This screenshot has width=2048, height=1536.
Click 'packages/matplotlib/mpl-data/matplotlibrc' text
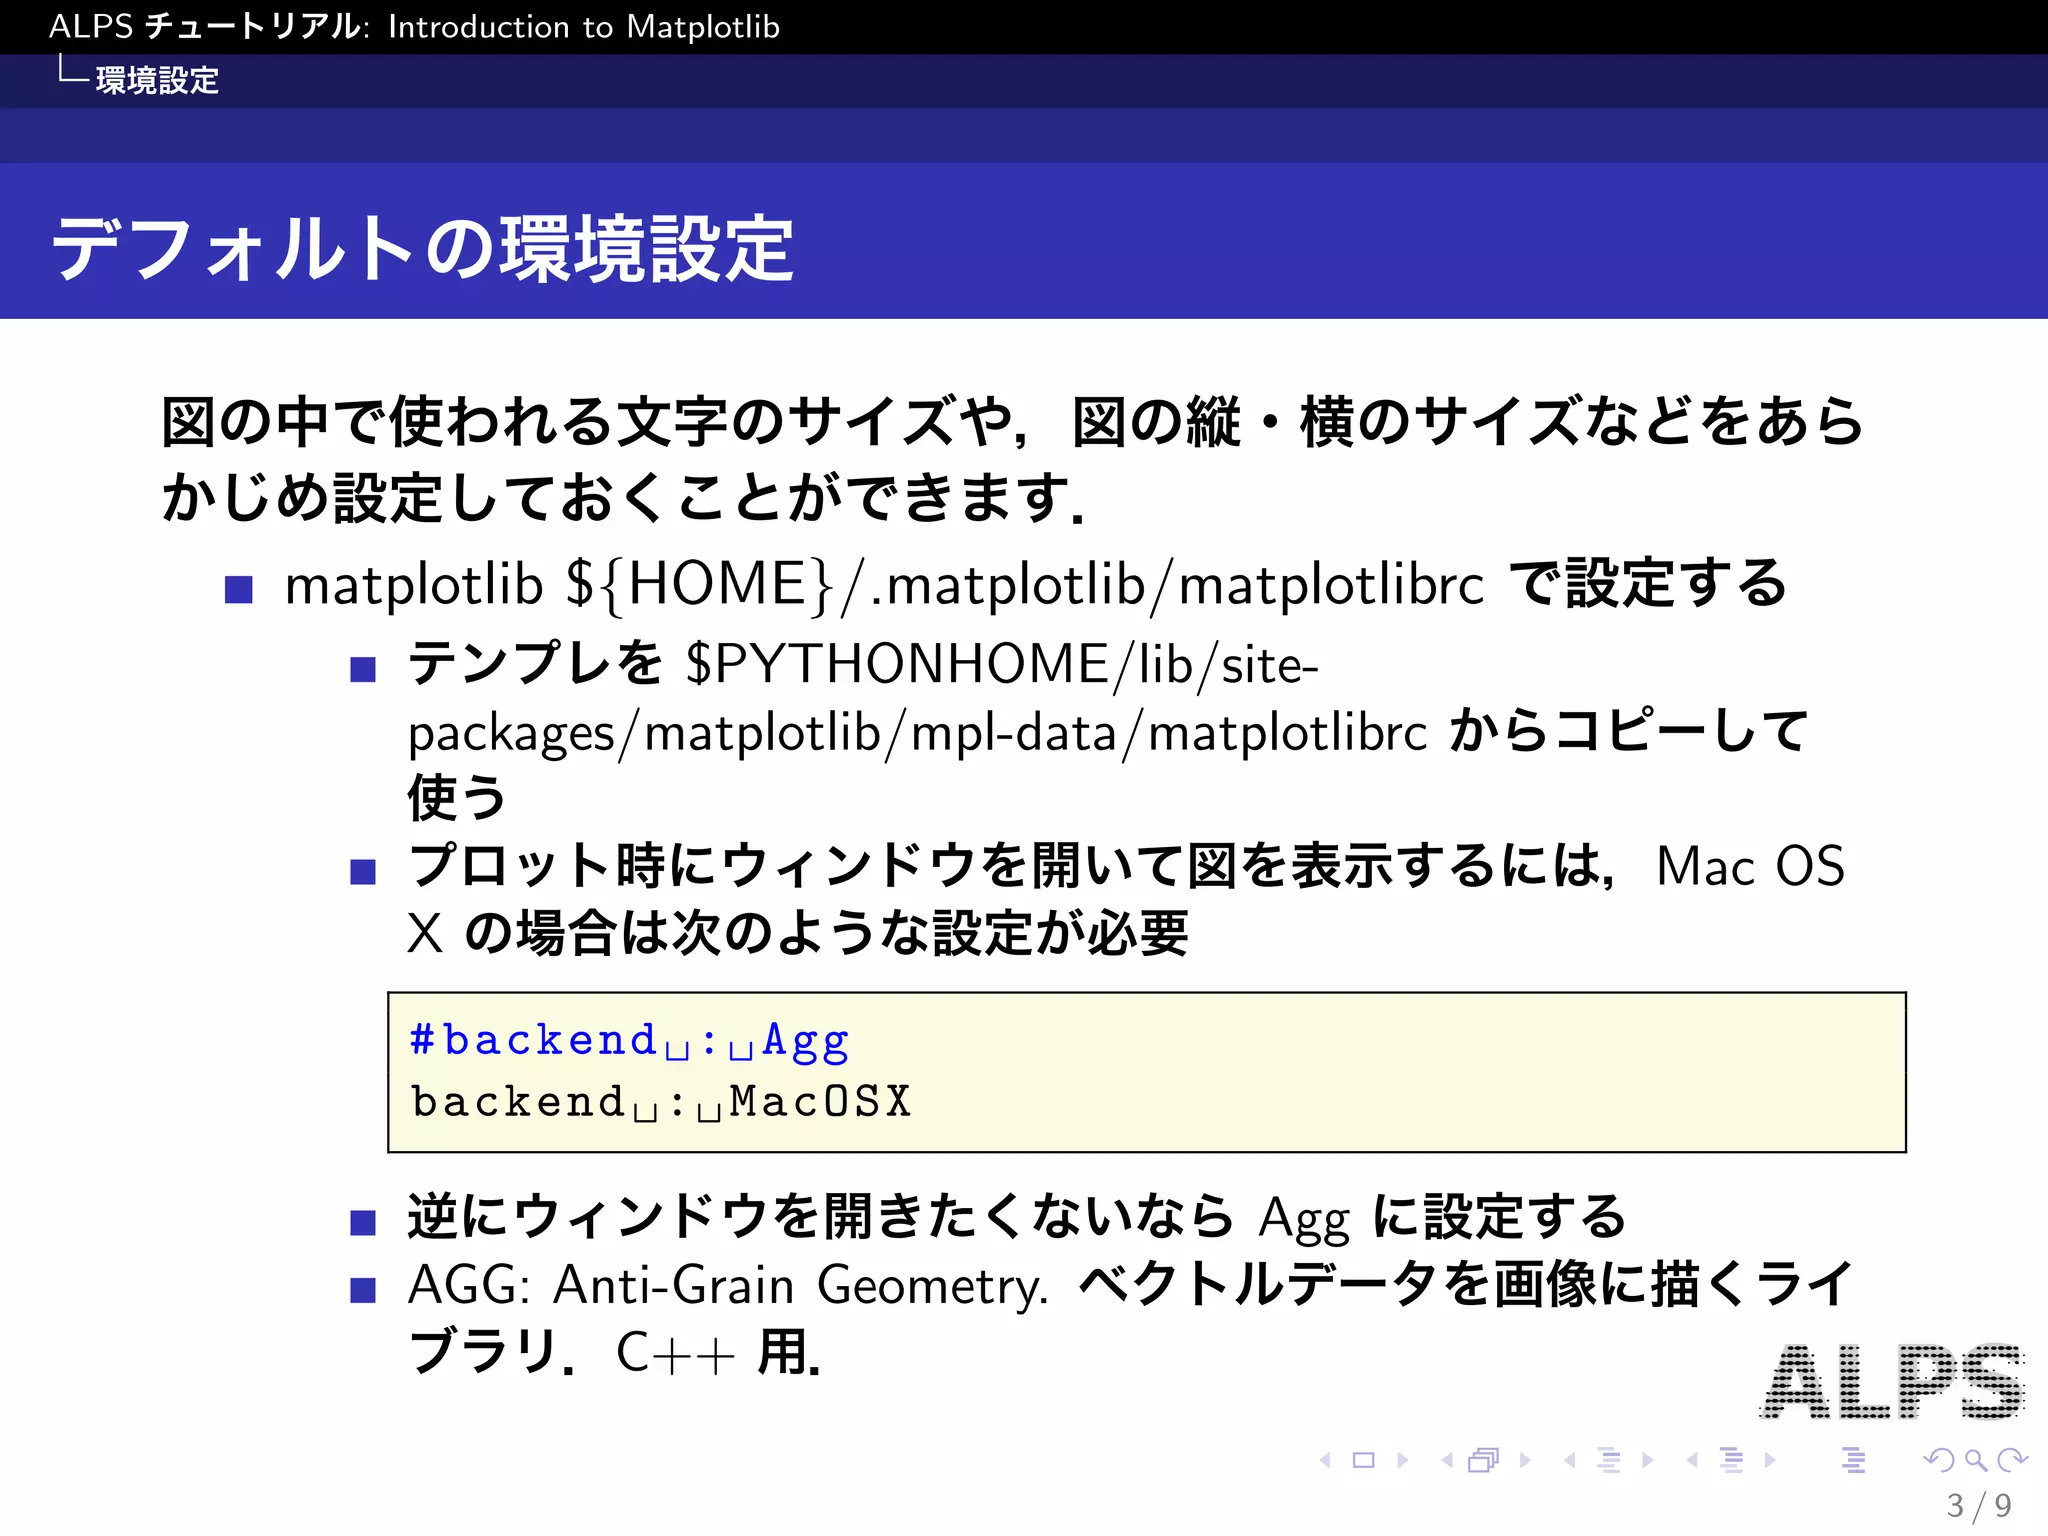pyautogui.click(x=917, y=733)
